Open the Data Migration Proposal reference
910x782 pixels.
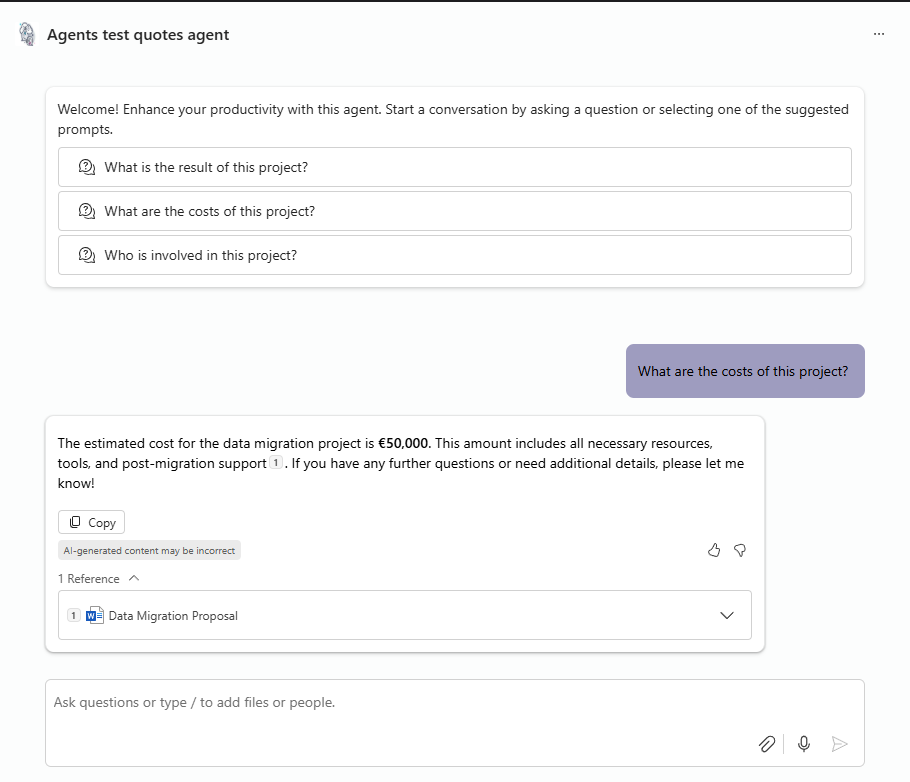[x=405, y=615]
